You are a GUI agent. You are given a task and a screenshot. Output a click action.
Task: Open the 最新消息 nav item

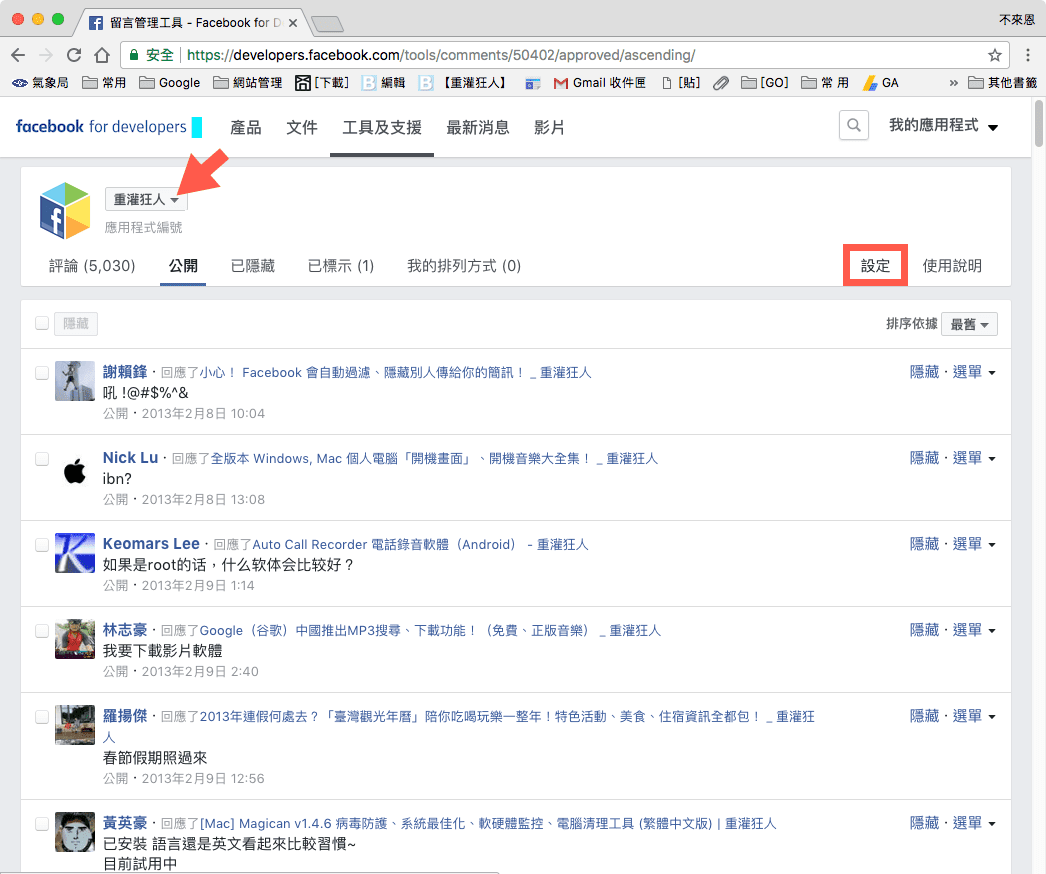(478, 127)
